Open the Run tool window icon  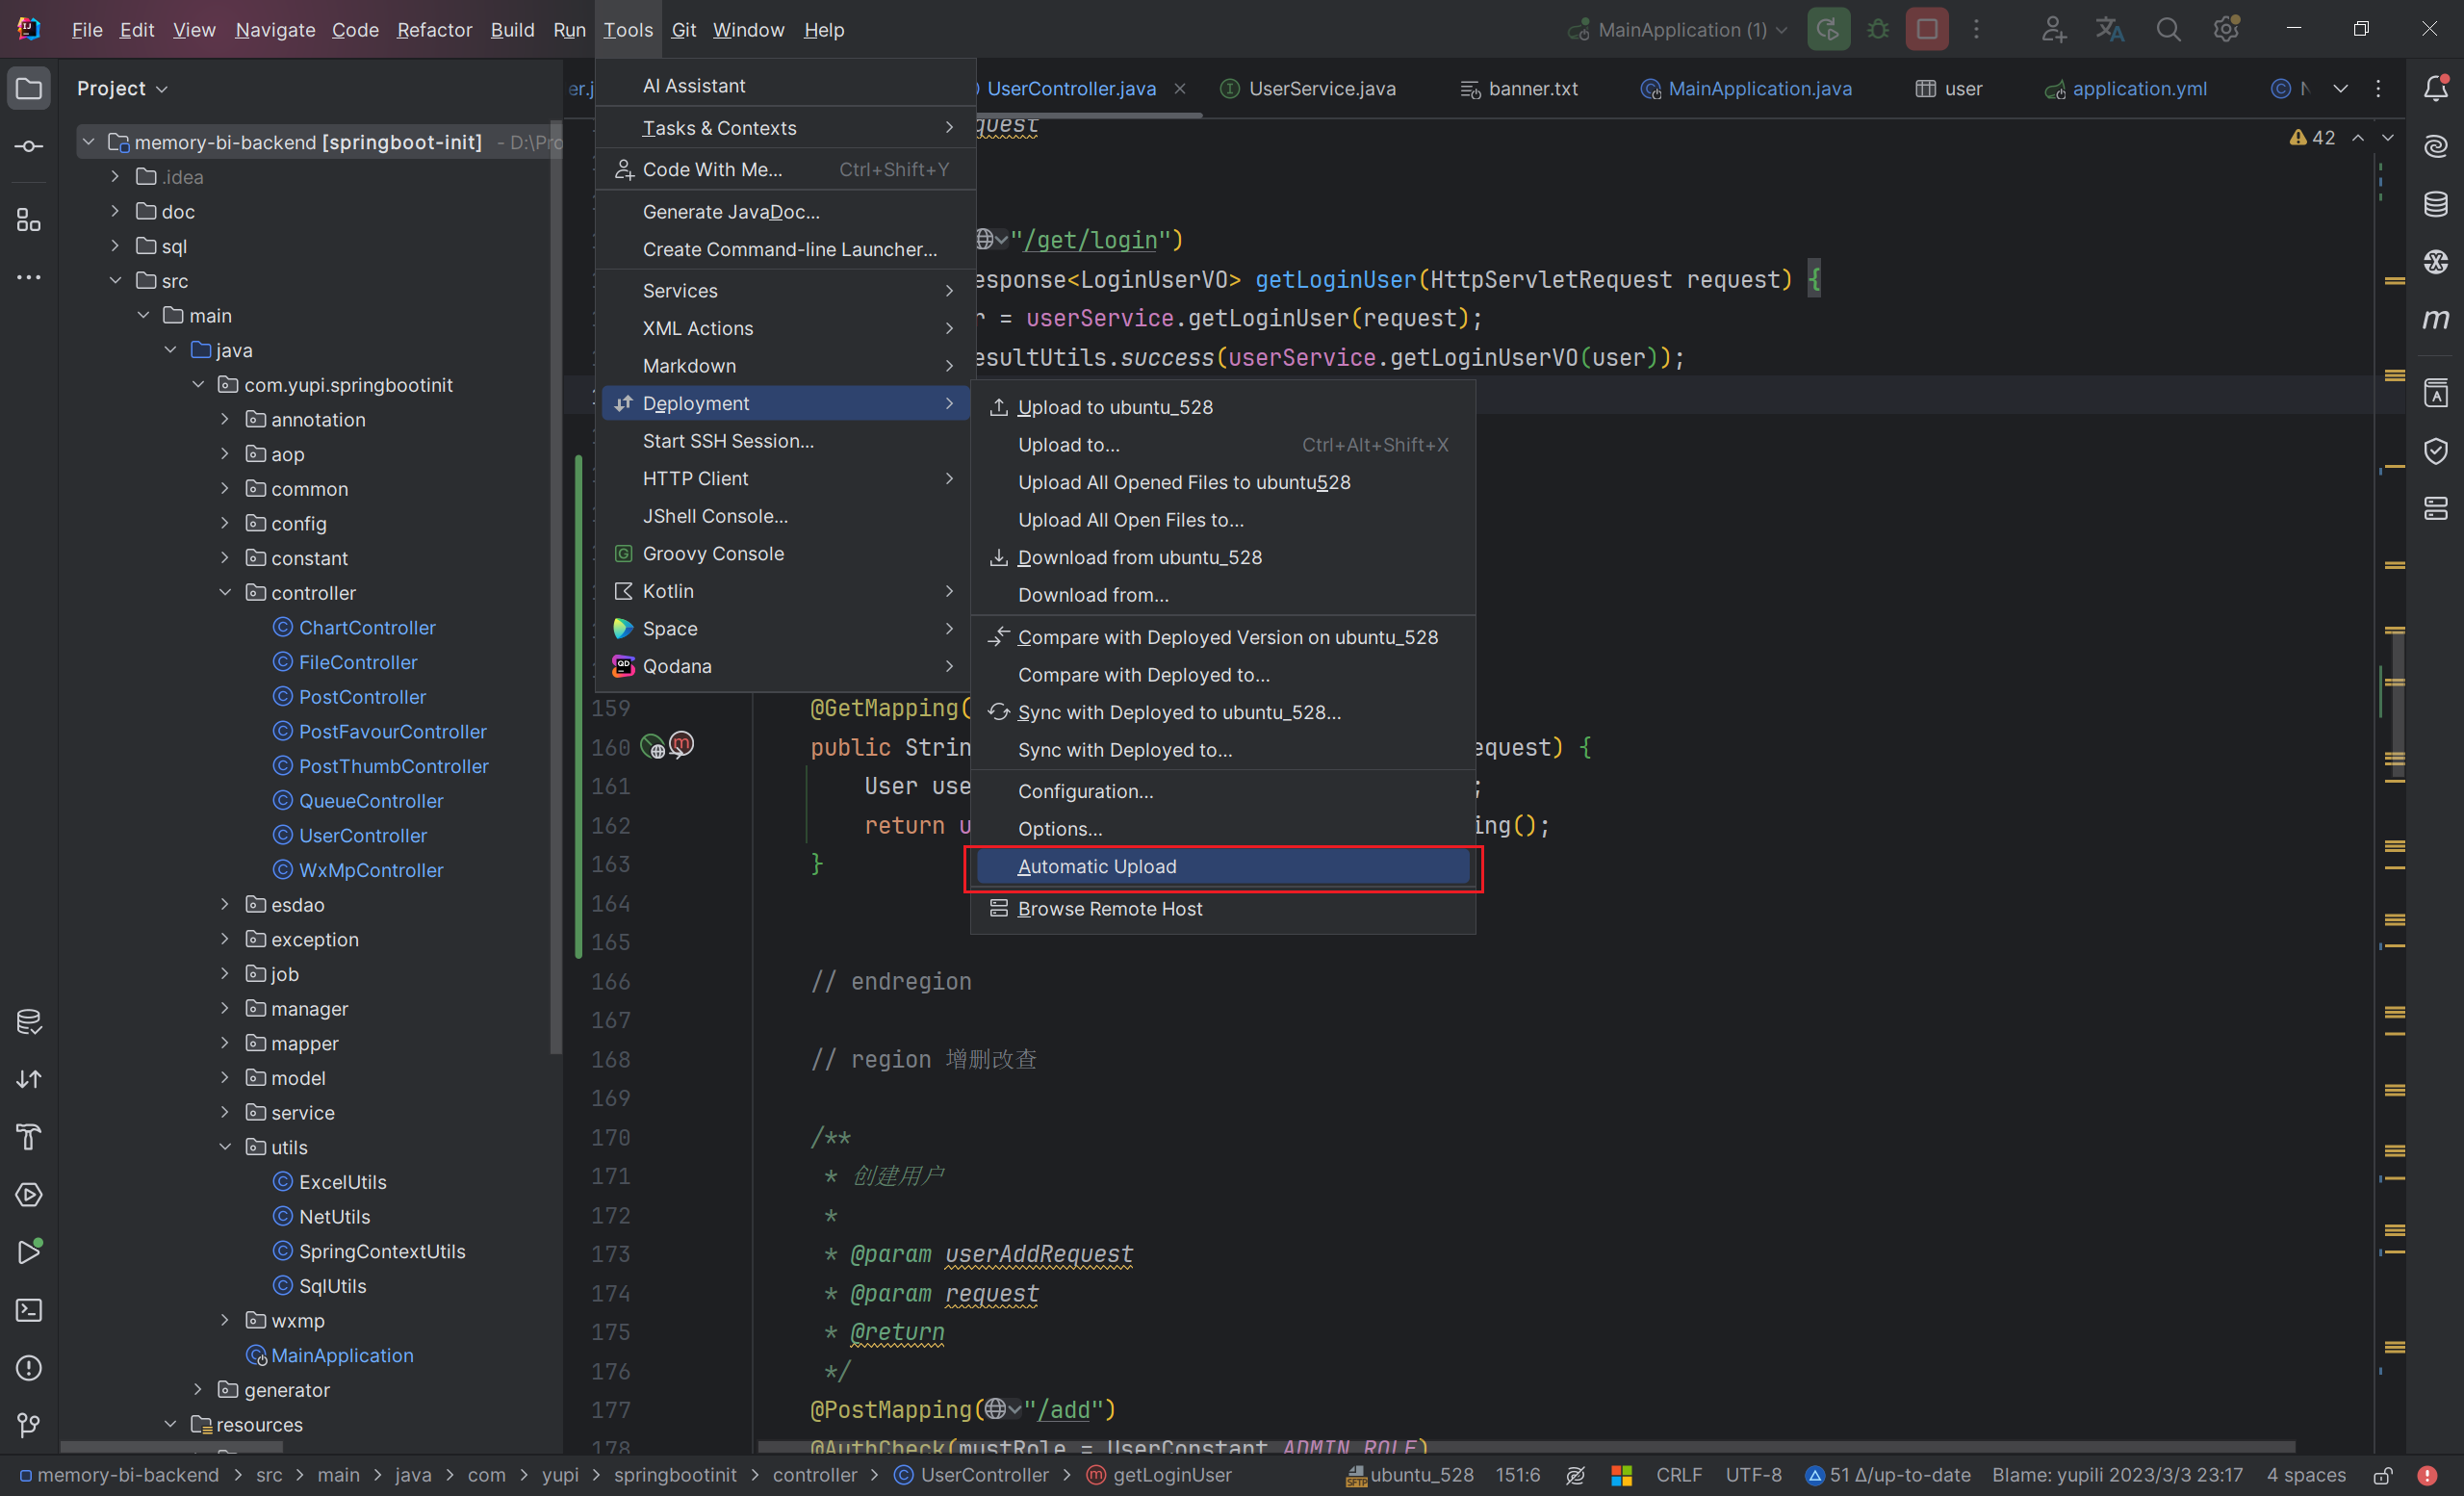[x=29, y=1252]
